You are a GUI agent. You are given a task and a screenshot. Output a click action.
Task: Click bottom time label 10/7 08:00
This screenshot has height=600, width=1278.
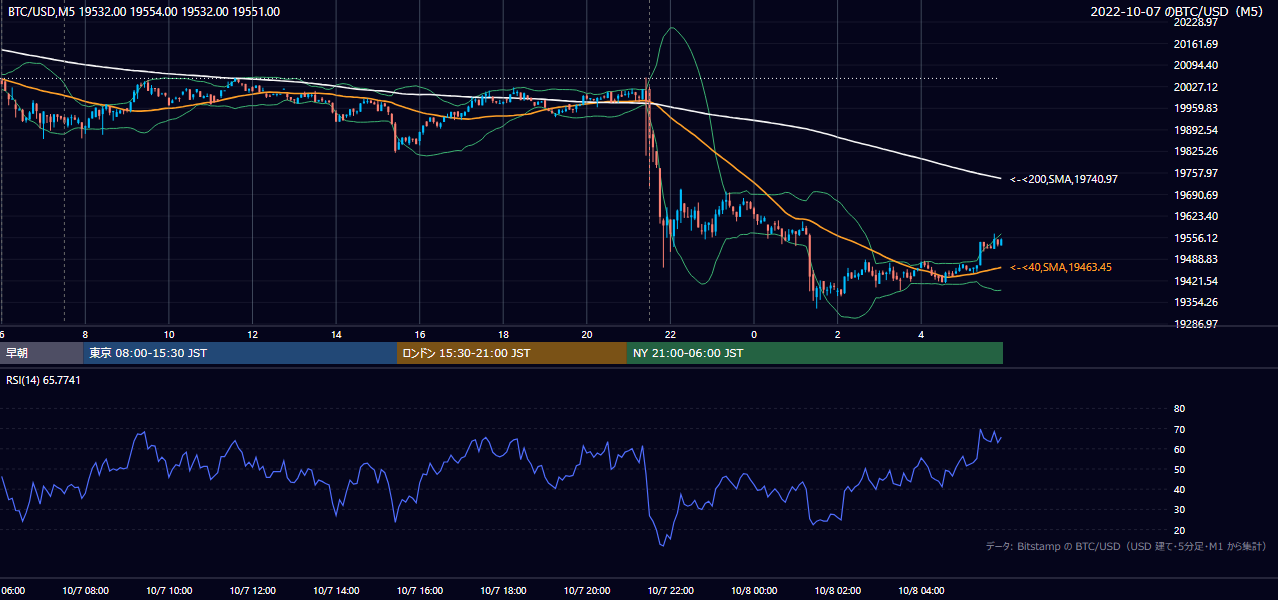(85, 591)
